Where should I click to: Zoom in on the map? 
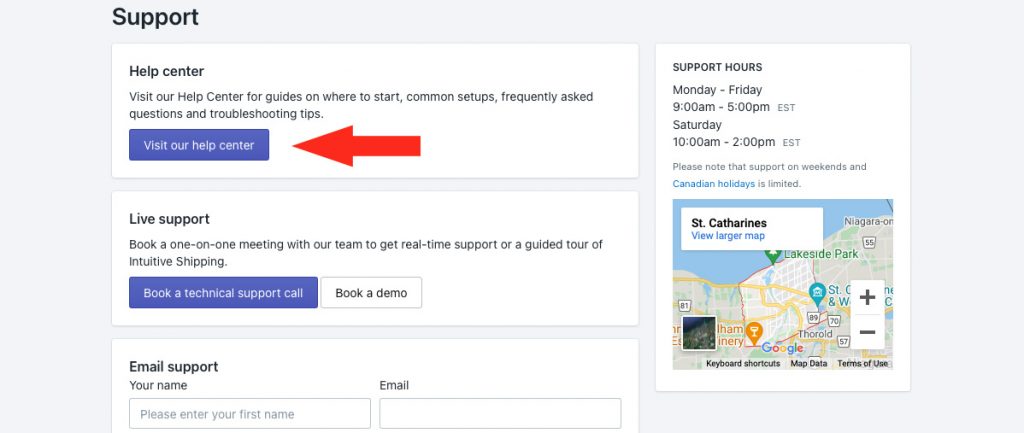[x=867, y=298]
